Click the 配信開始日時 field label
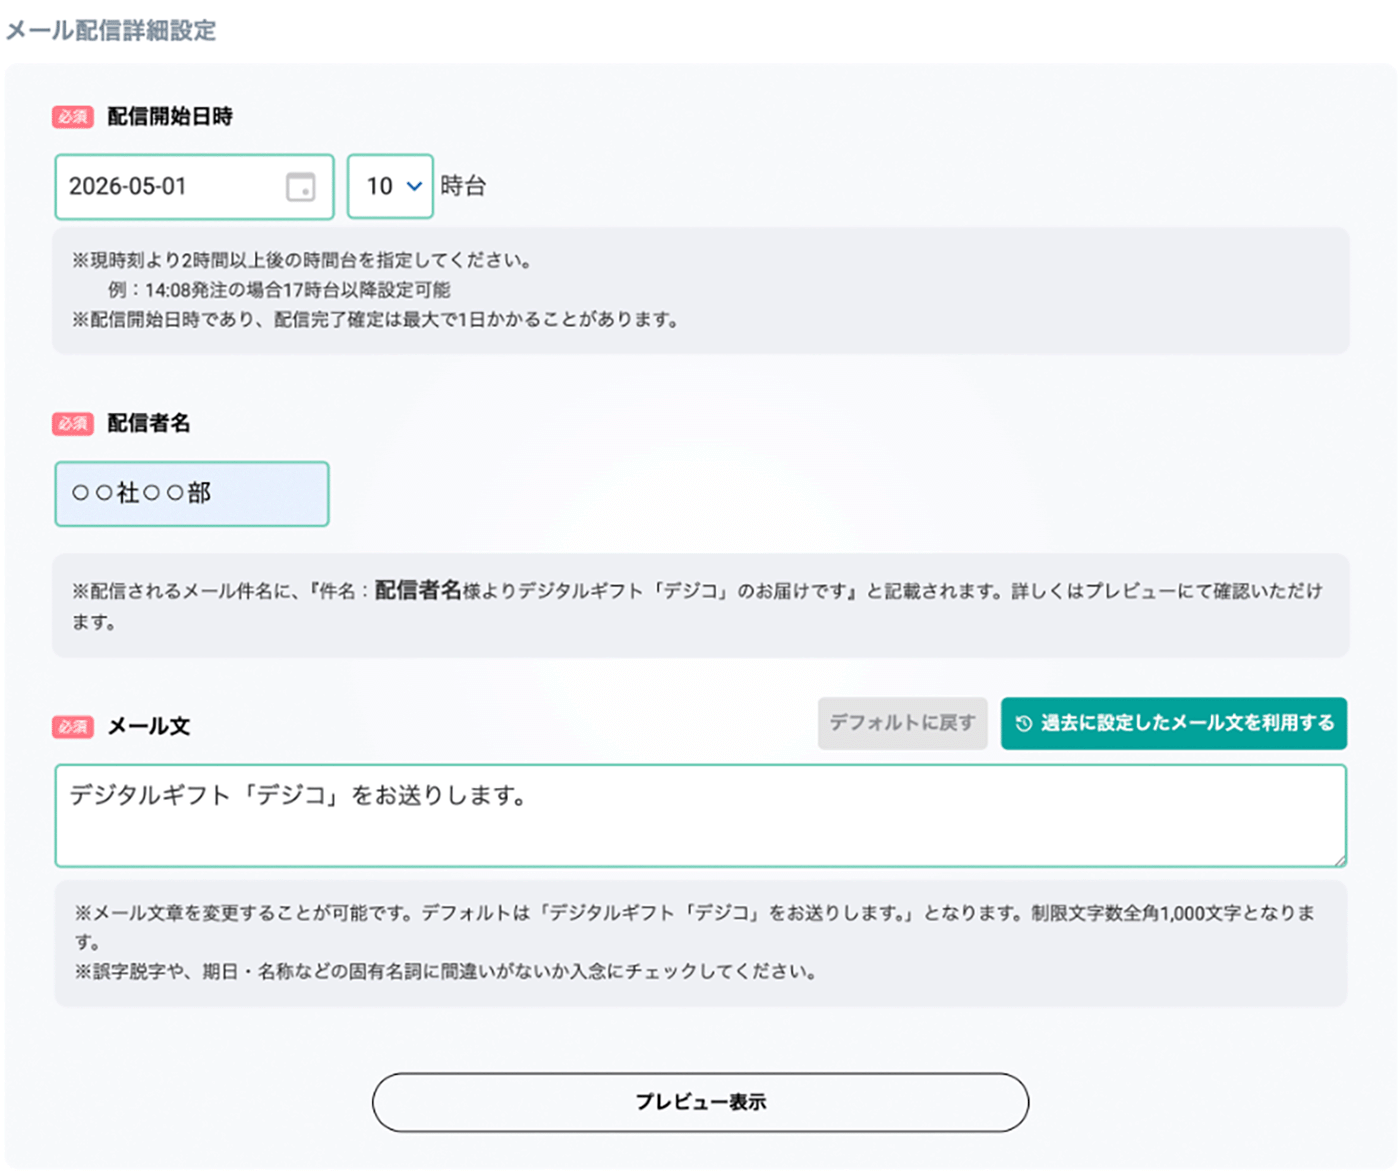The width and height of the screenshot is (1400, 1176). 170,117
